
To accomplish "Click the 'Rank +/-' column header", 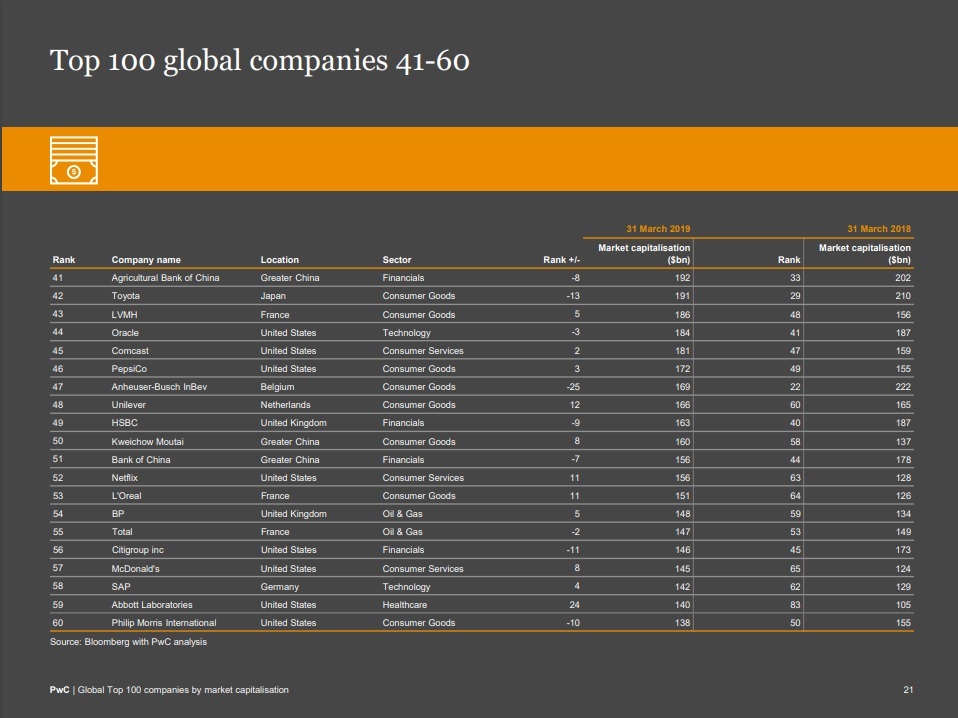I will pyautogui.click(x=561, y=260).
